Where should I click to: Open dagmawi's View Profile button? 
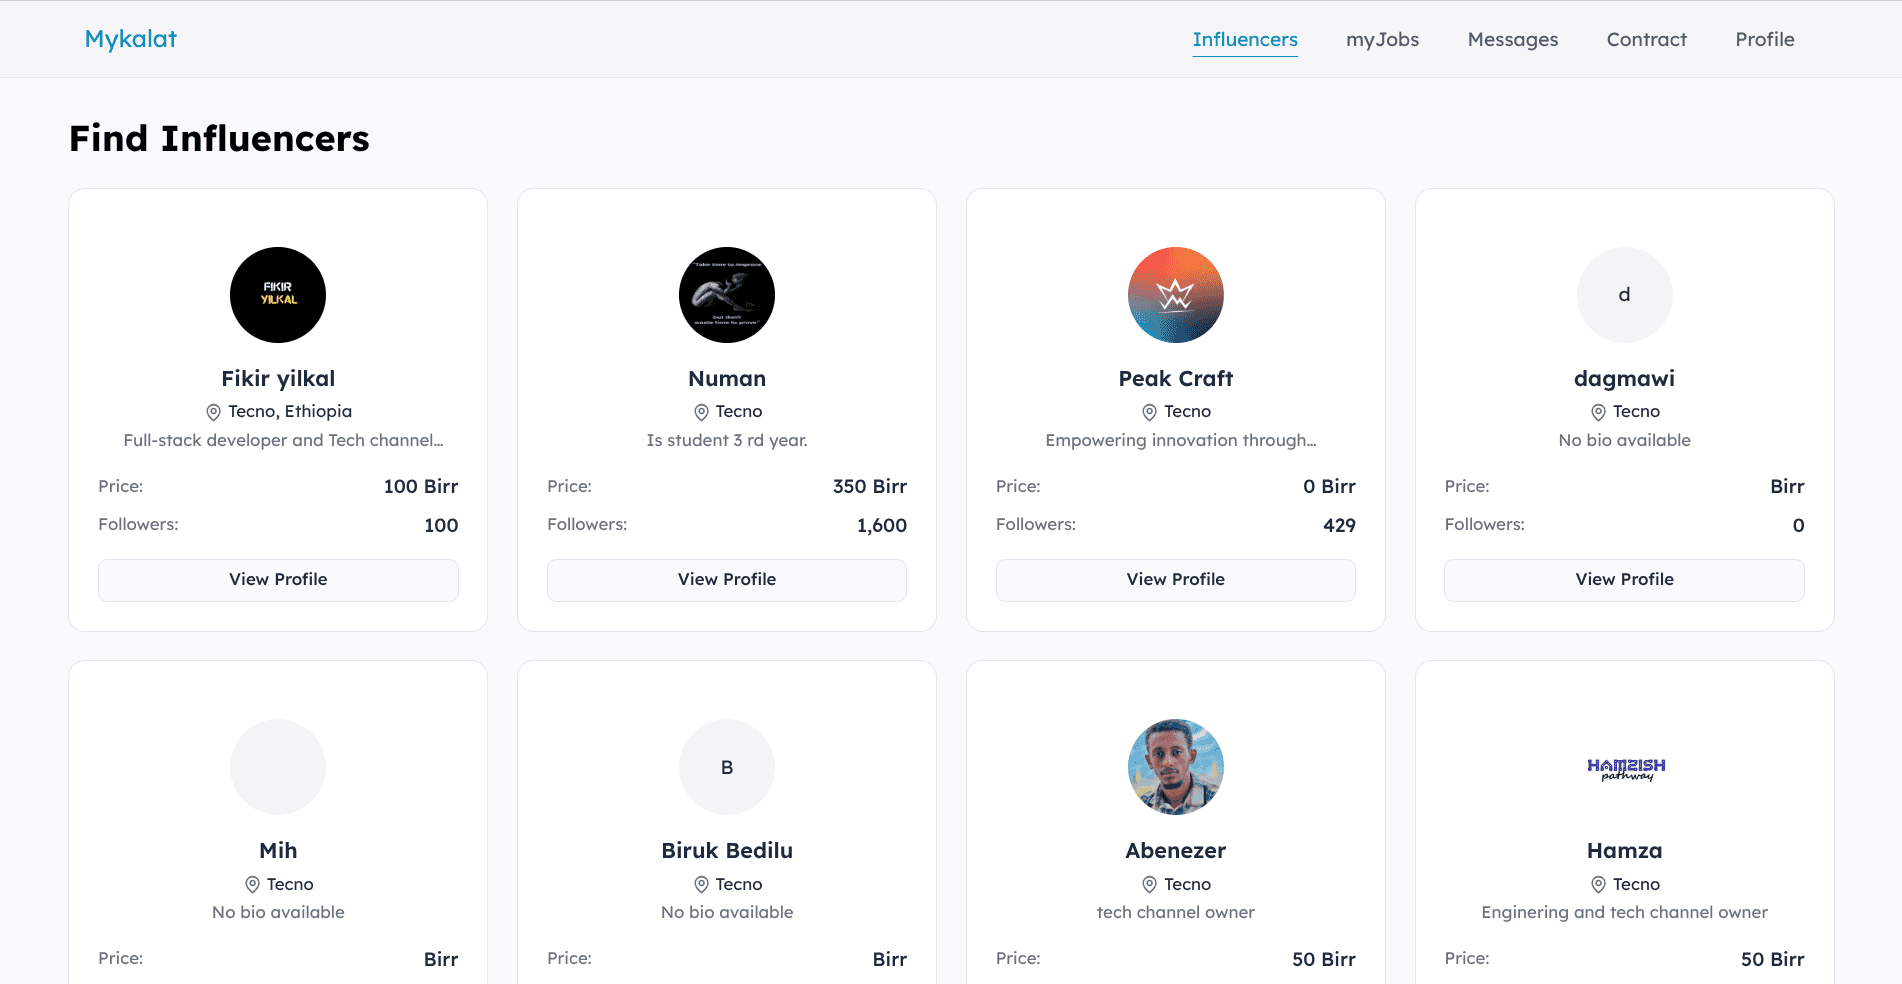pos(1624,580)
